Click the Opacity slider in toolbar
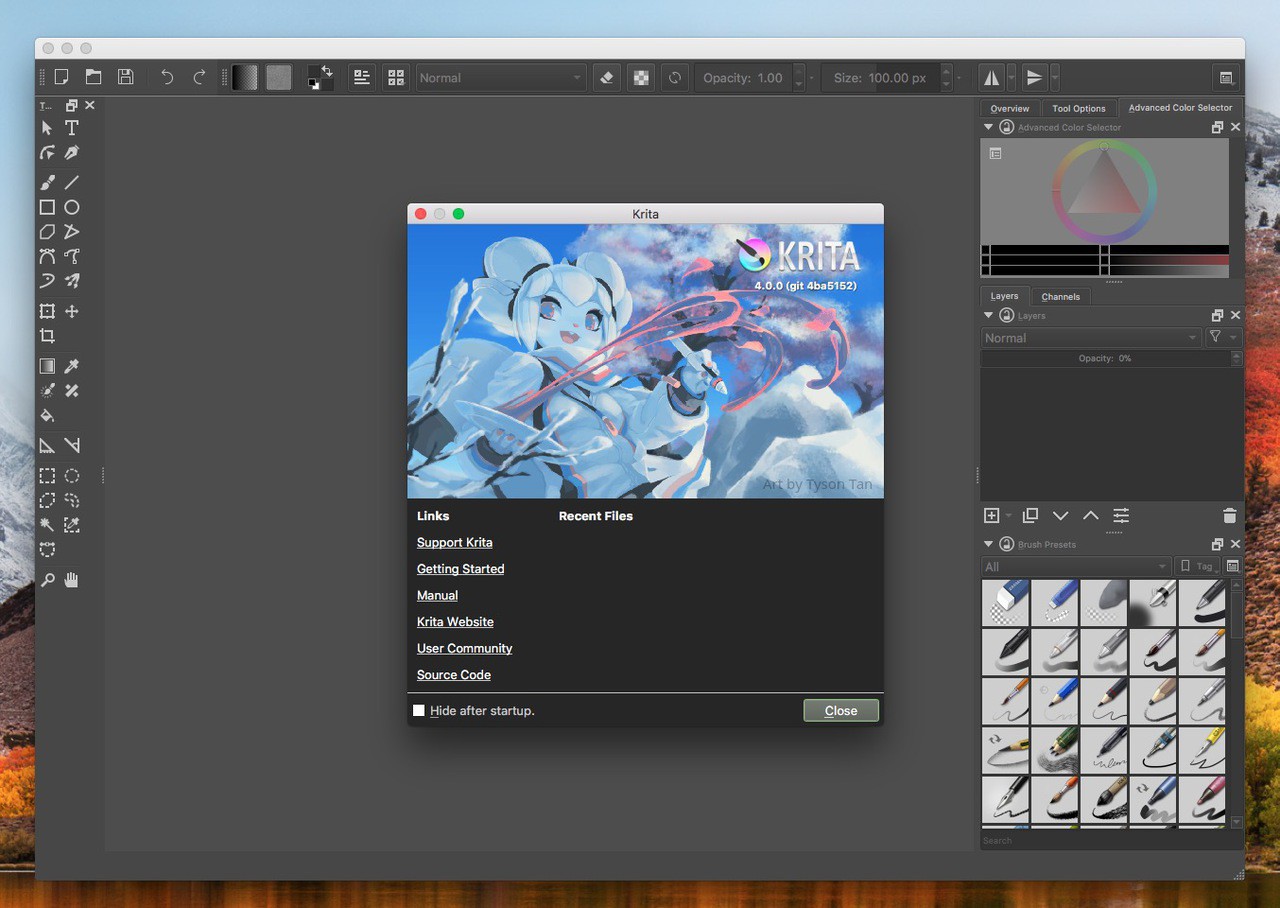 pyautogui.click(x=743, y=77)
